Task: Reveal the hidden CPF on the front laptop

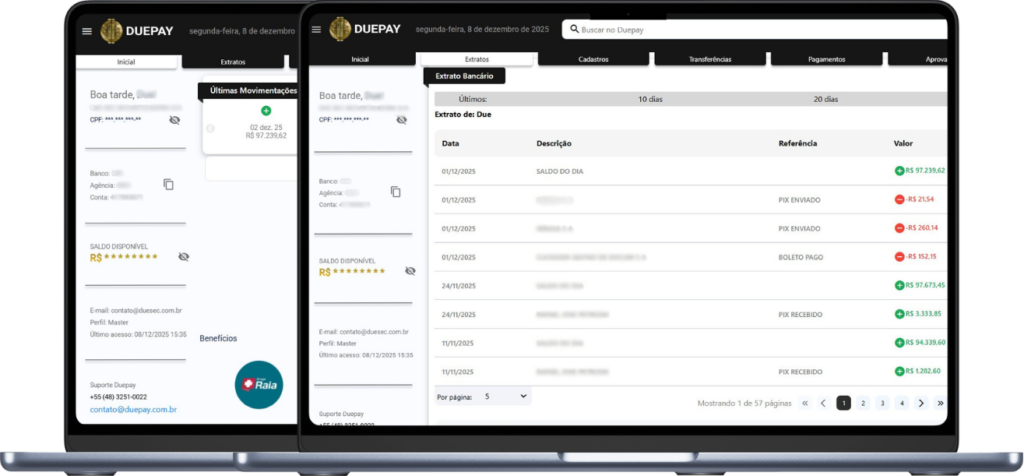Action: [402, 120]
